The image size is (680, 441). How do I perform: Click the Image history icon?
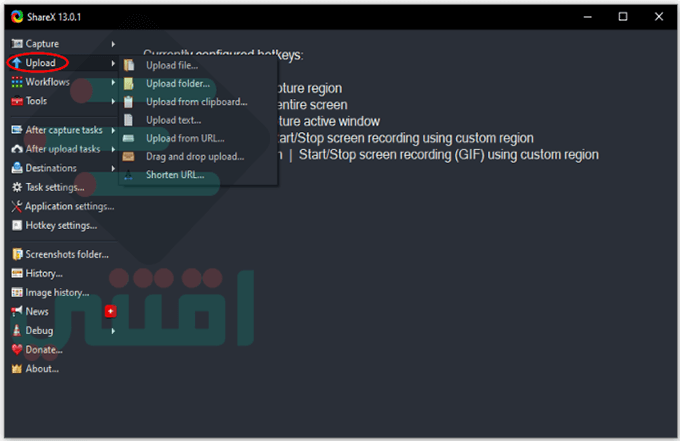coord(17,293)
